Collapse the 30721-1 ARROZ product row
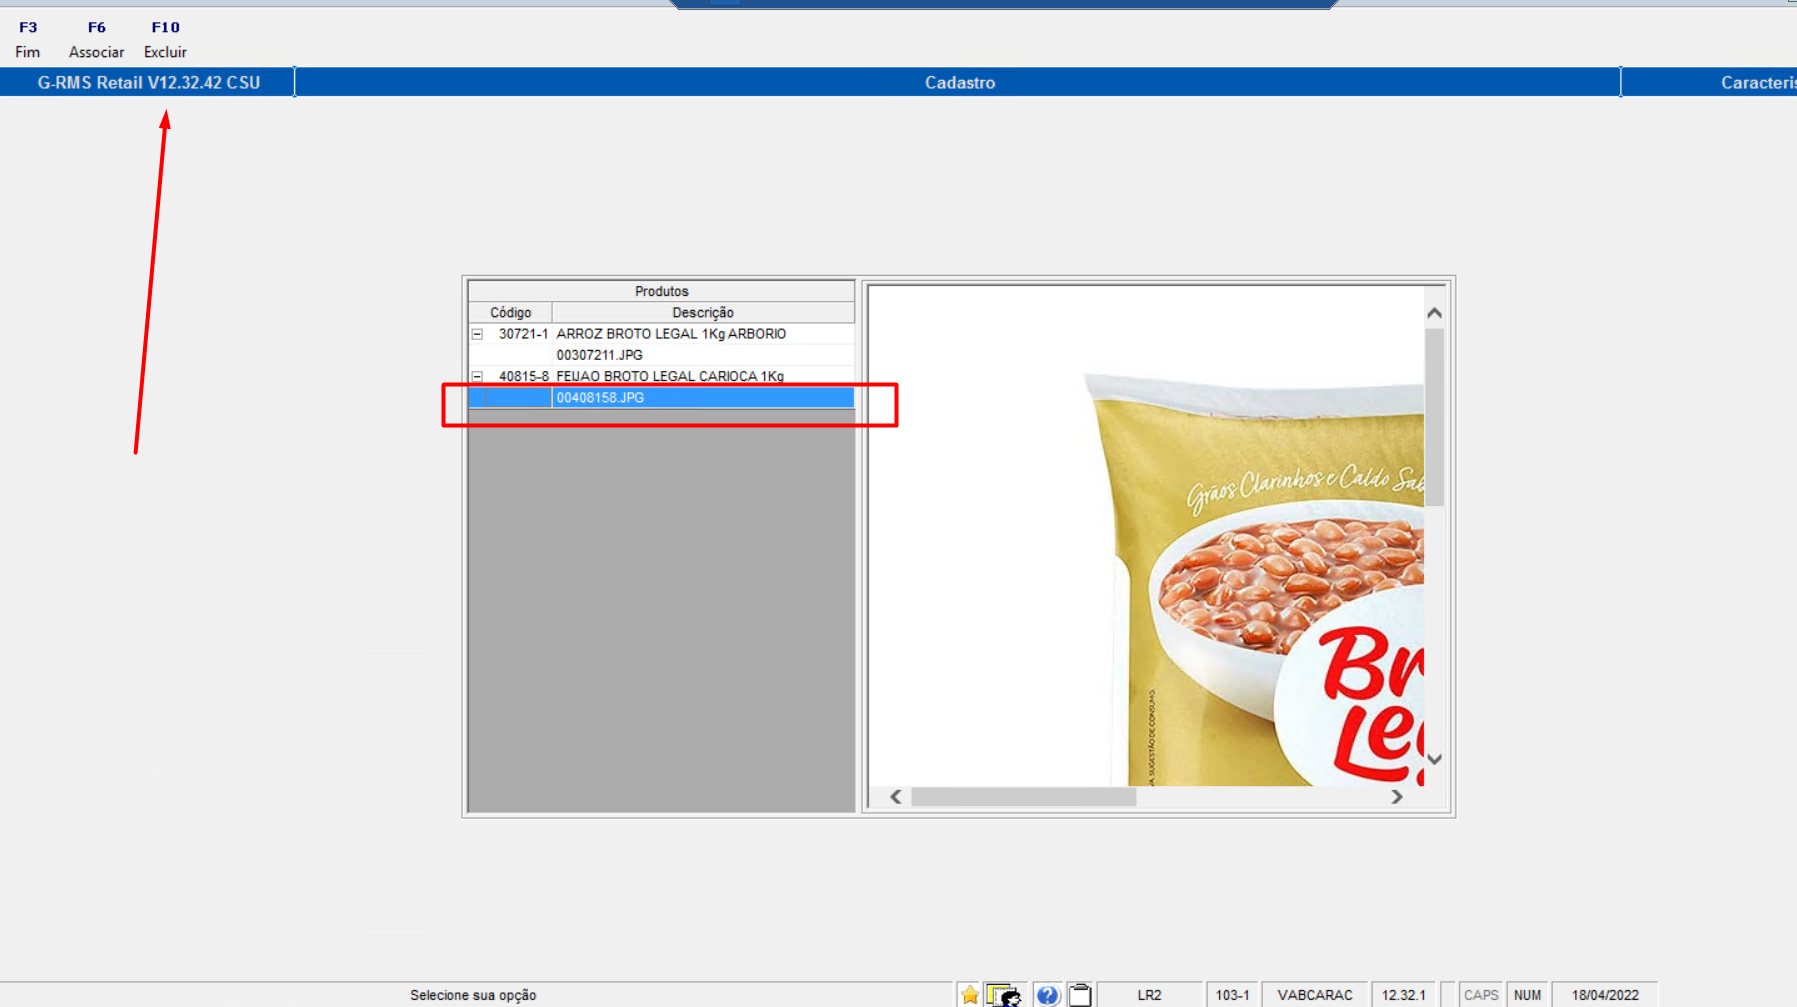This screenshot has width=1797, height=1007. [477, 334]
